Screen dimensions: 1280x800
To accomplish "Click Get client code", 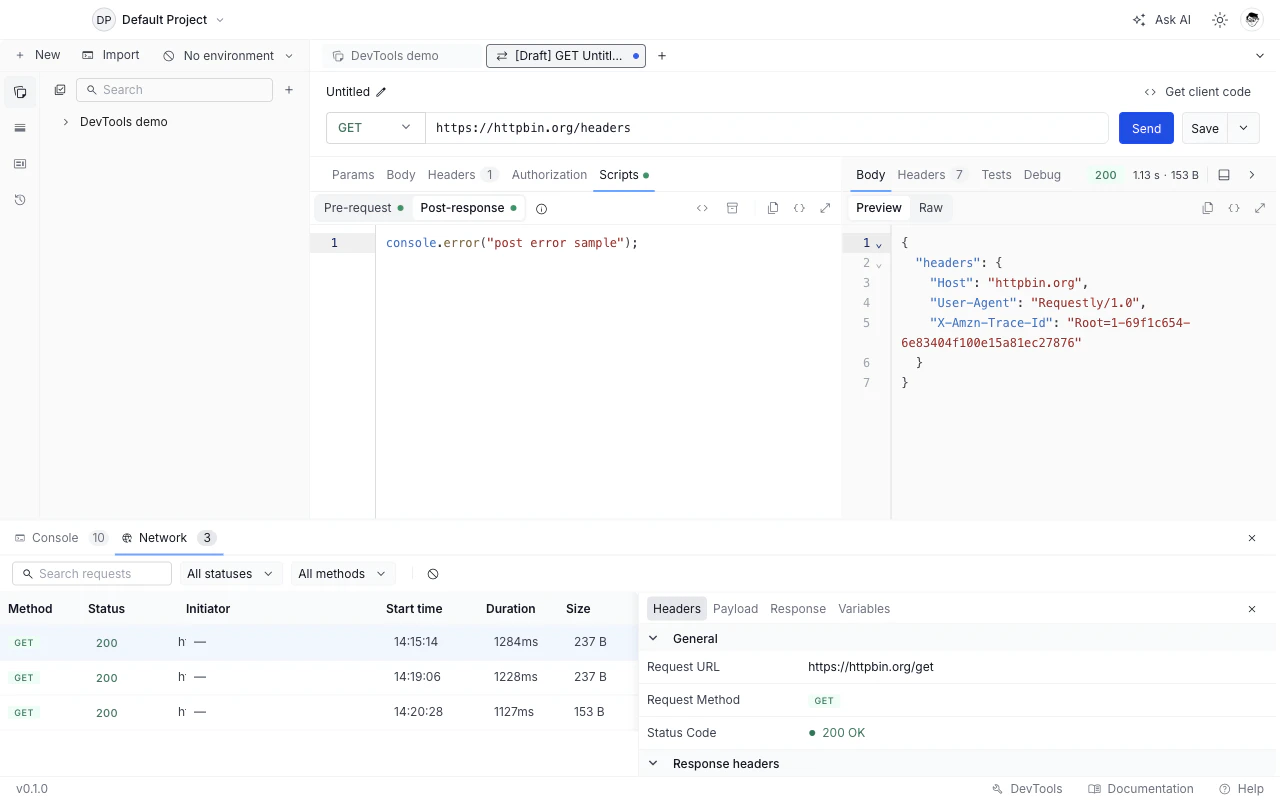I will 1197,92.
